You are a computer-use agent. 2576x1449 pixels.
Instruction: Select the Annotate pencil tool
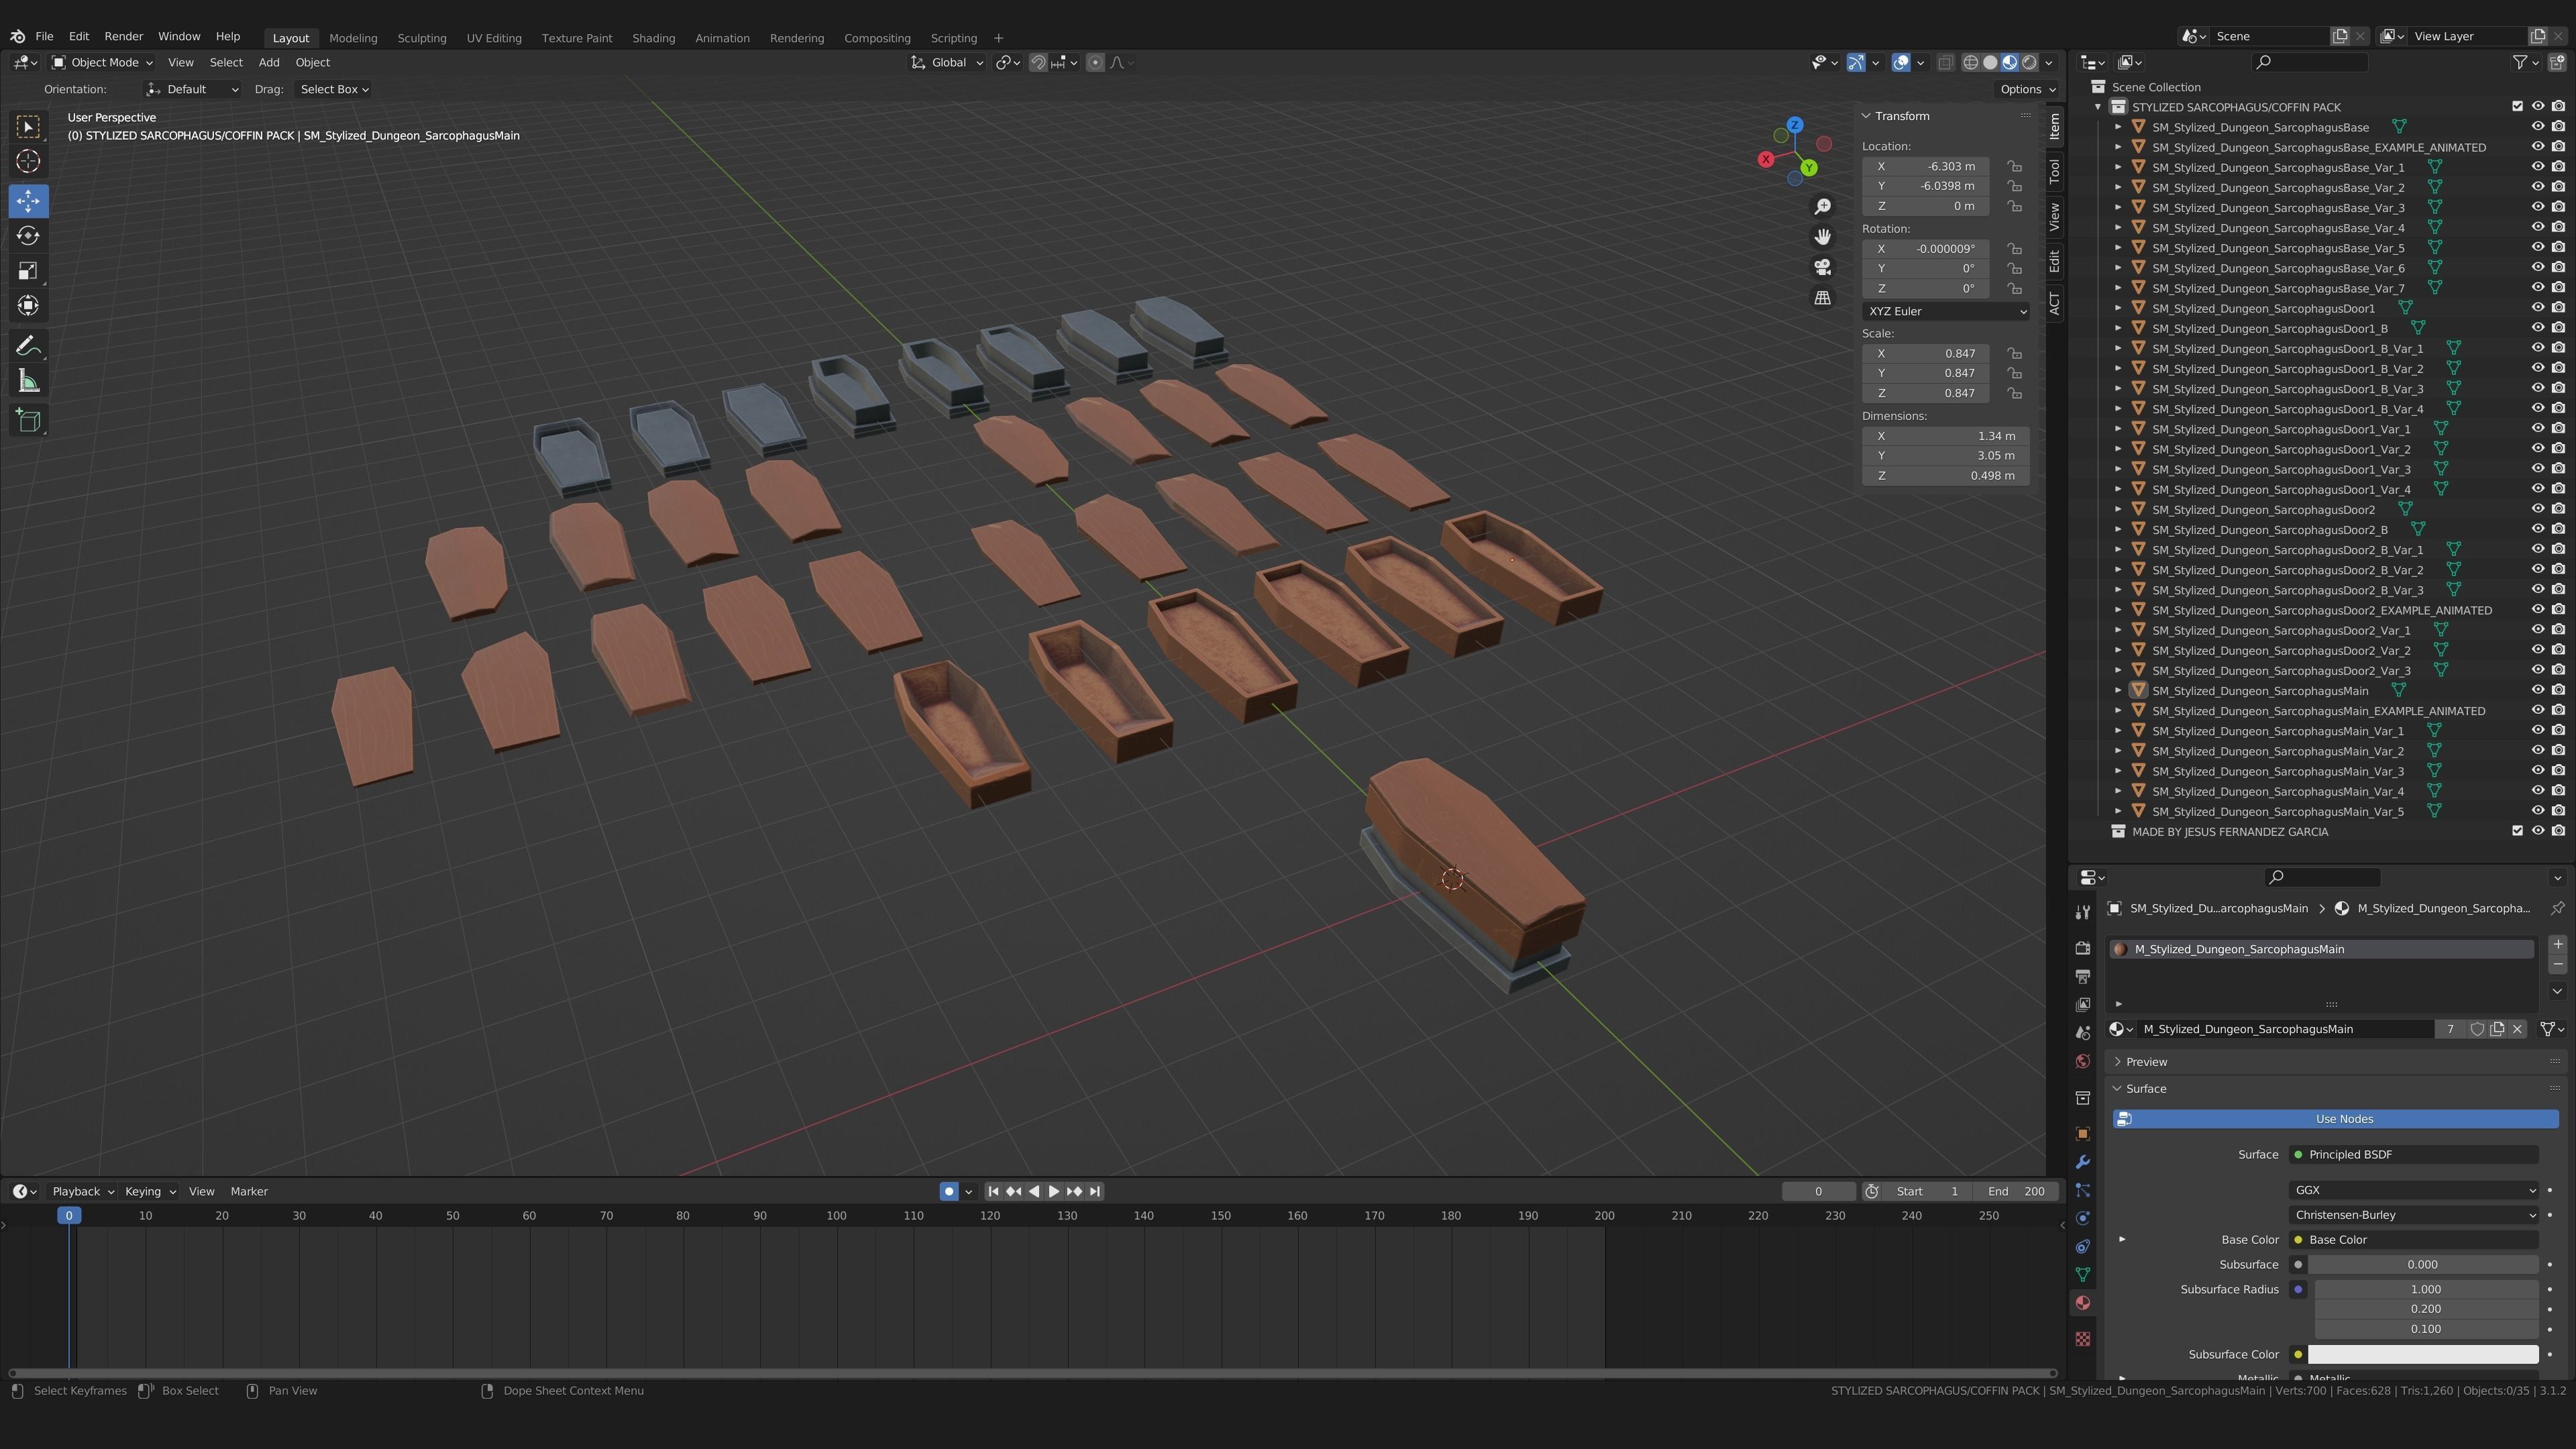click(28, 346)
